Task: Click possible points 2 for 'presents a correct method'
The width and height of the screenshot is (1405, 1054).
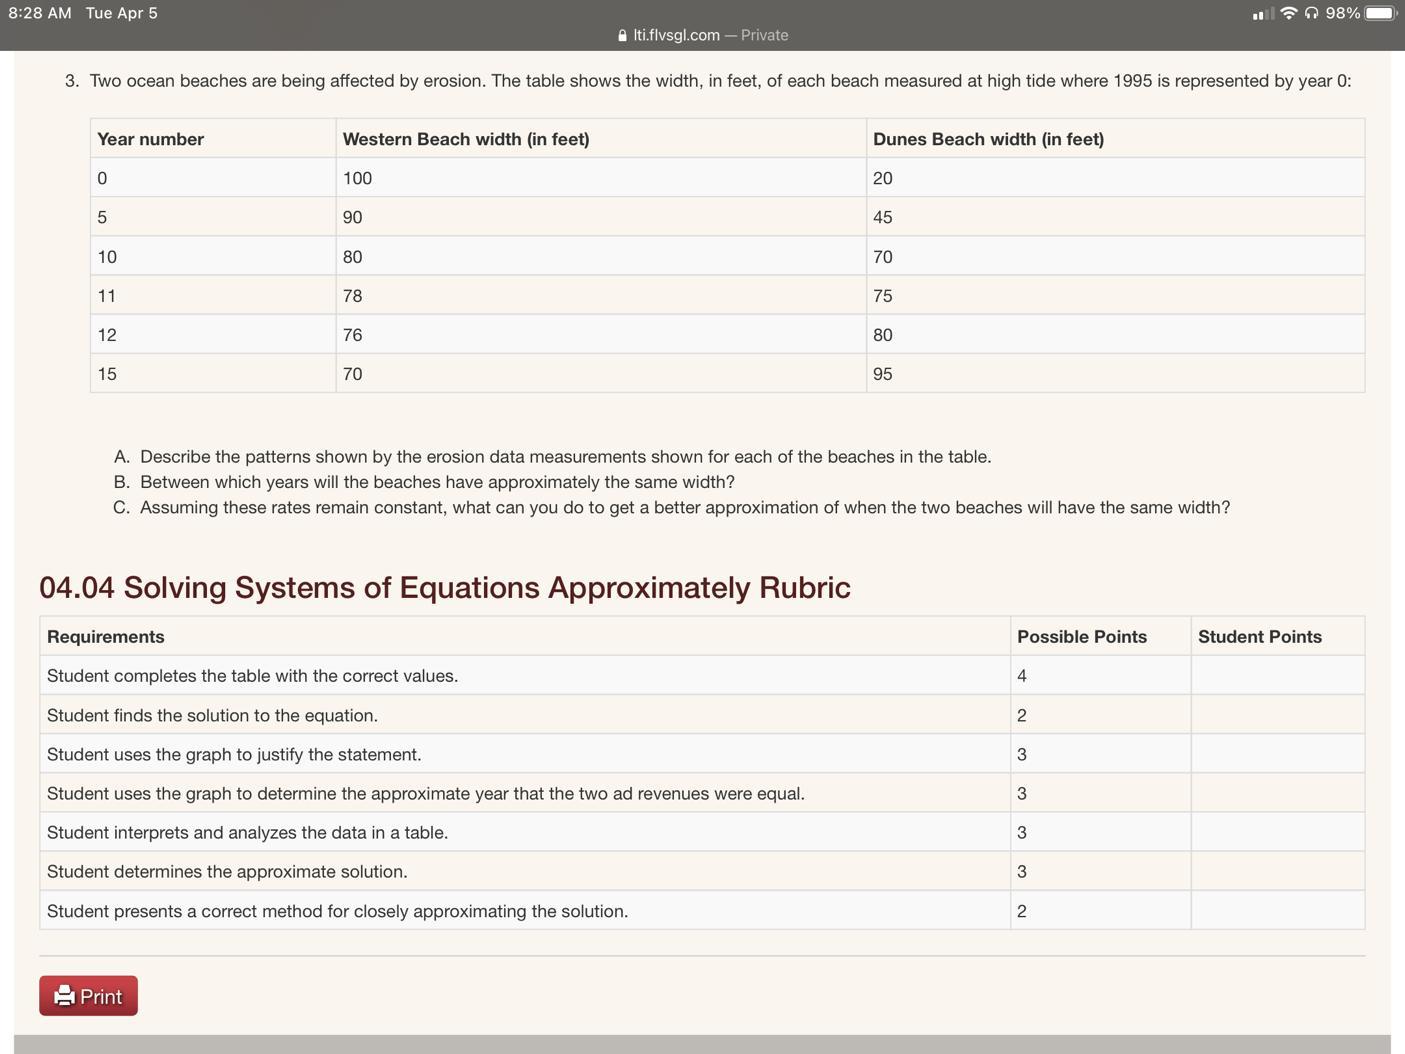Action: tap(1022, 911)
